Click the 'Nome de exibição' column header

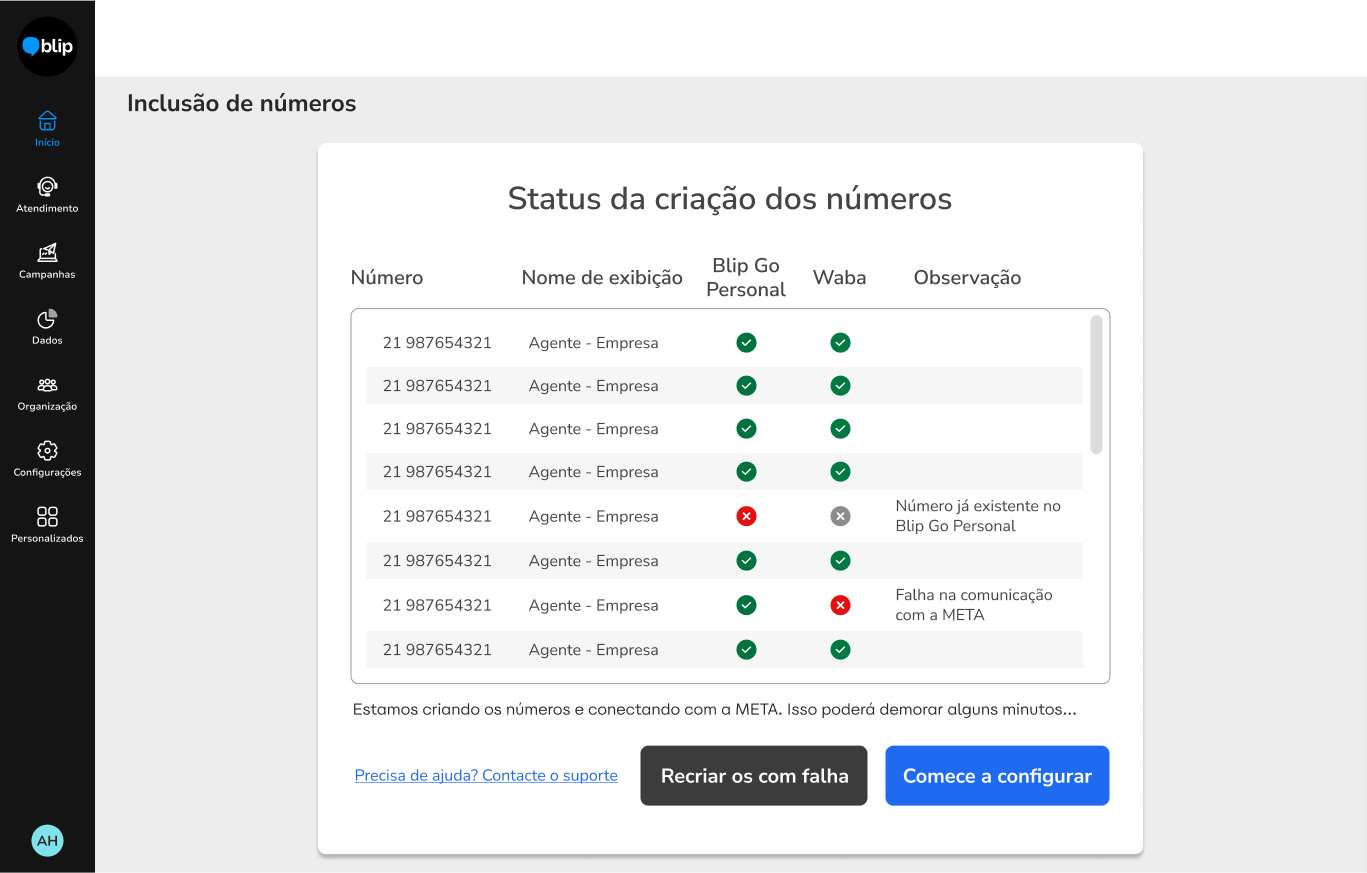pyautogui.click(x=602, y=277)
